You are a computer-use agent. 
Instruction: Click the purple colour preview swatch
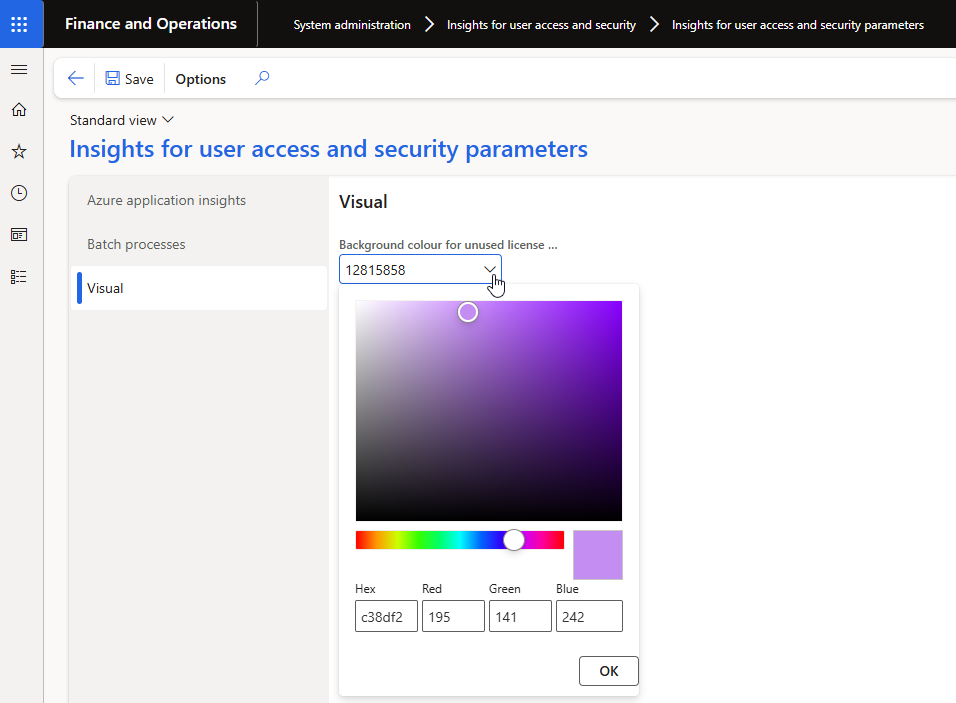[x=597, y=555]
